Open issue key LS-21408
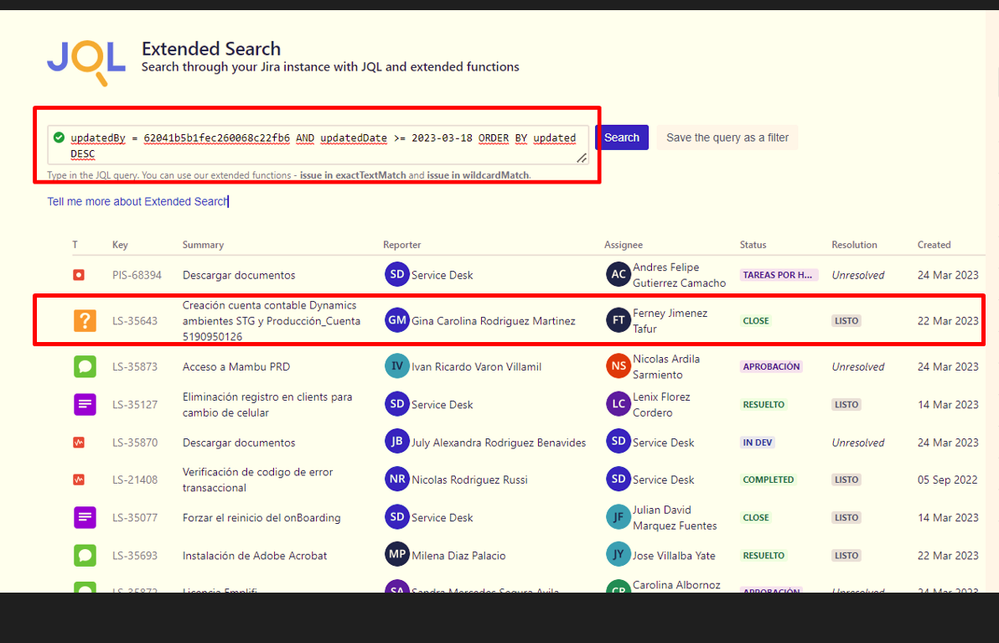 click(135, 480)
